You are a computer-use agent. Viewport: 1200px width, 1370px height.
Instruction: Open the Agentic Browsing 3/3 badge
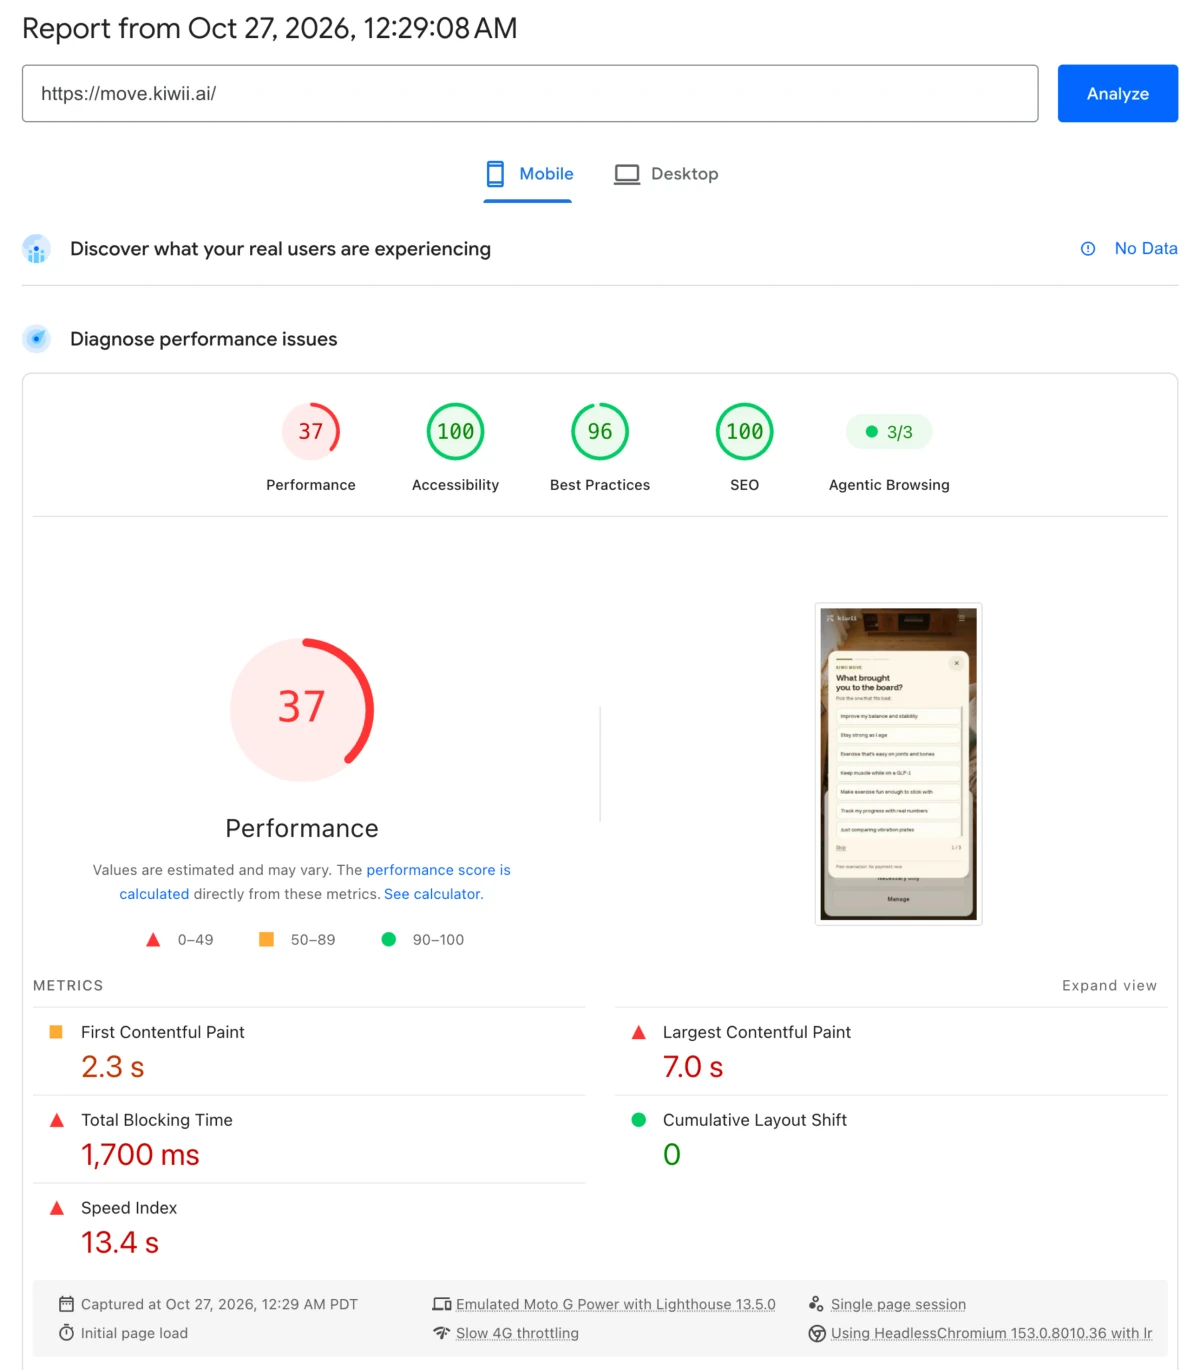889,432
